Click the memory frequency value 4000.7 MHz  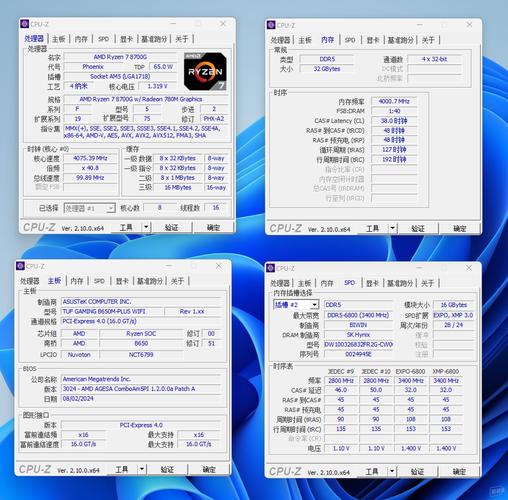394,101
